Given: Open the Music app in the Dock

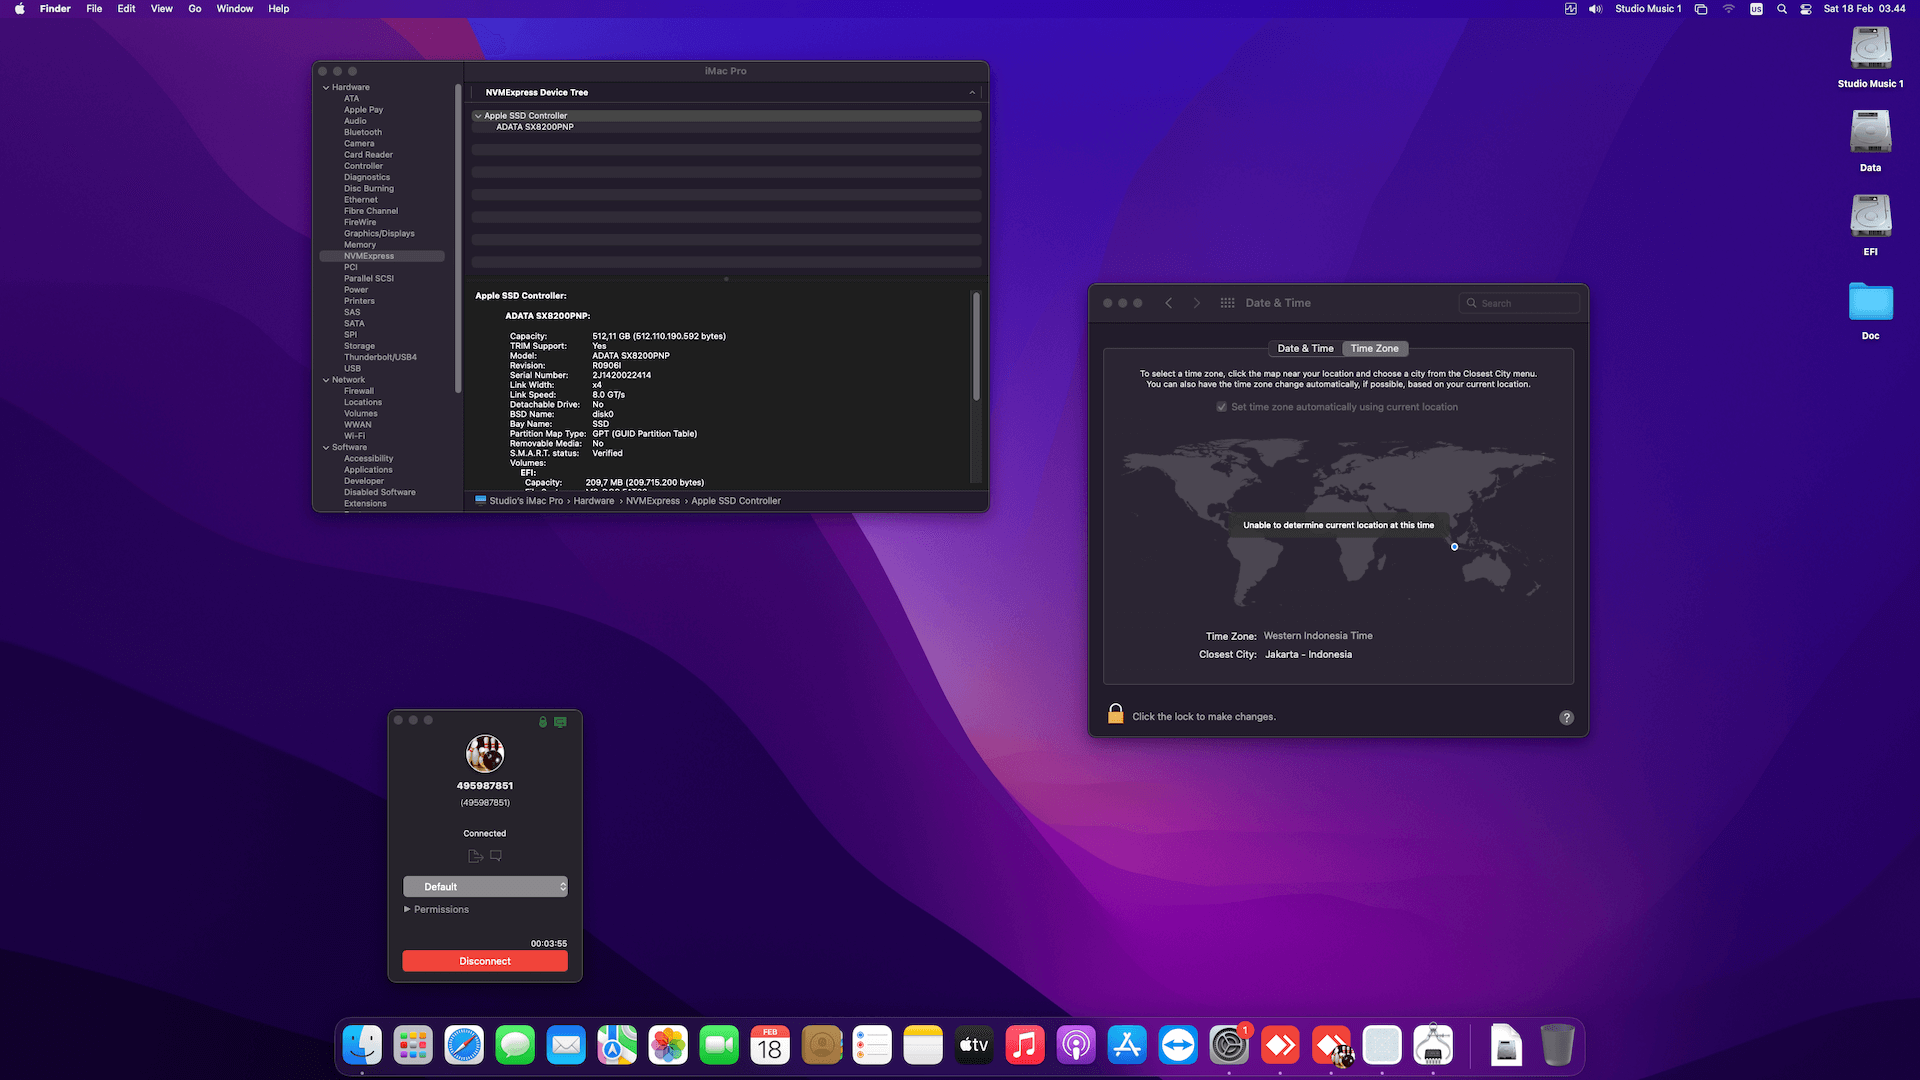Looking at the screenshot, I should coord(1025,1046).
